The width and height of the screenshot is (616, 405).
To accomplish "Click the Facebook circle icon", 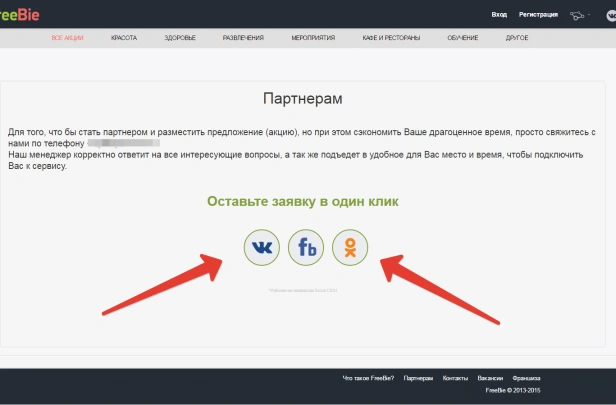I will coord(306,247).
